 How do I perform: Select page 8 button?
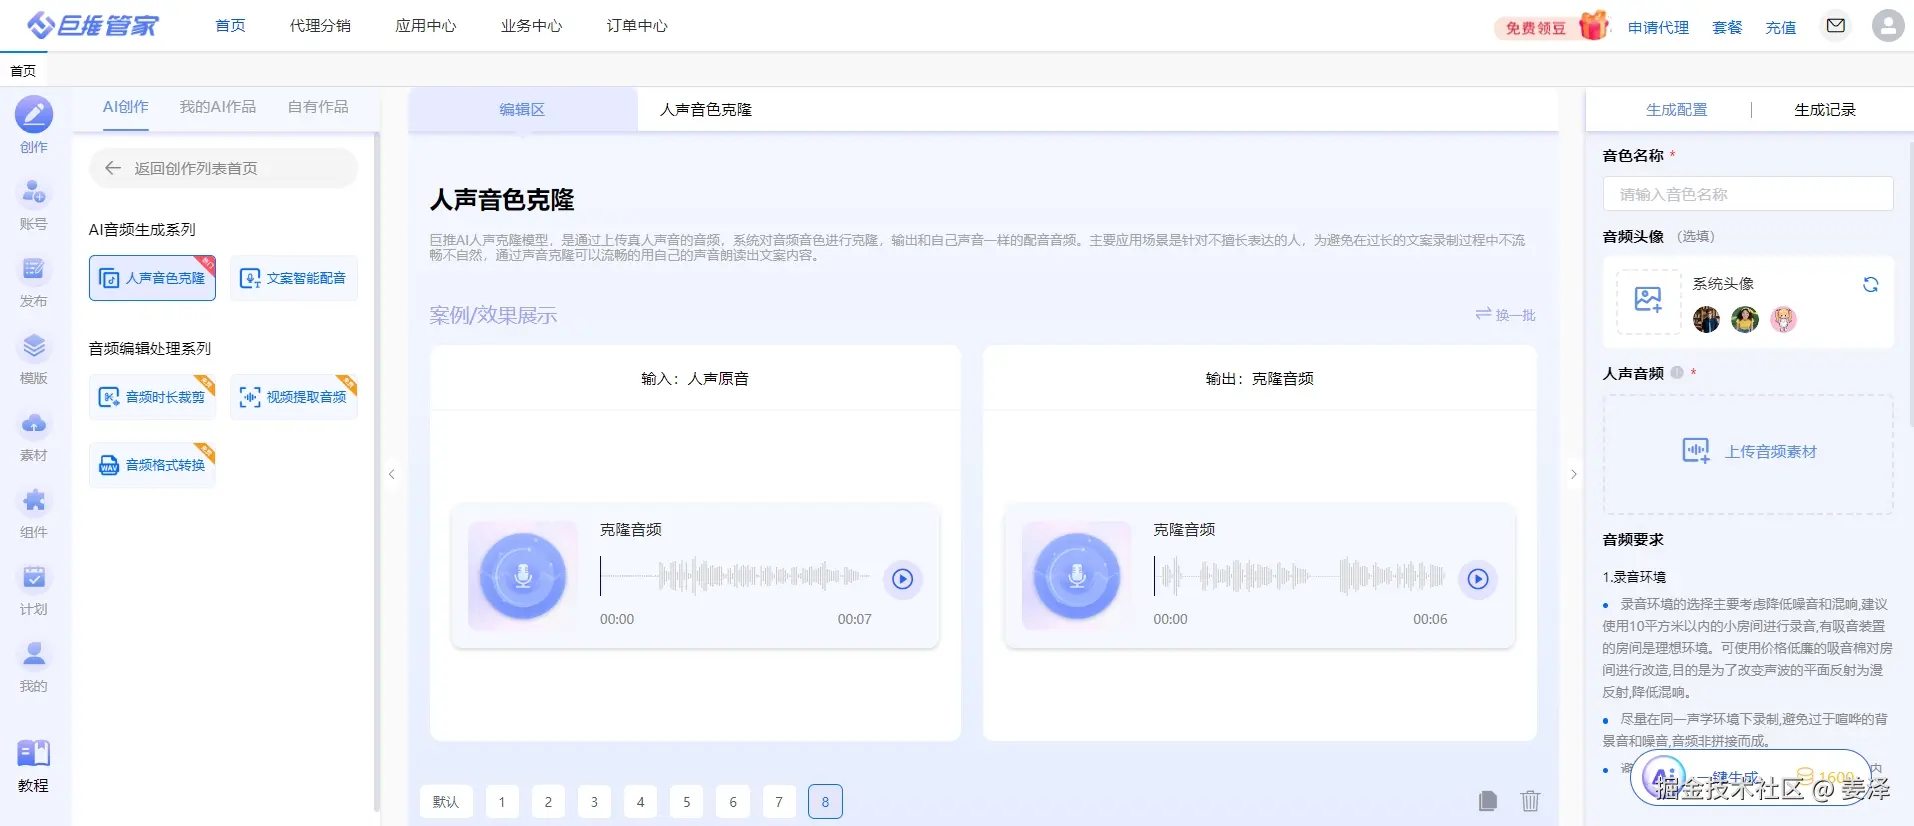[x=825, y=802]
